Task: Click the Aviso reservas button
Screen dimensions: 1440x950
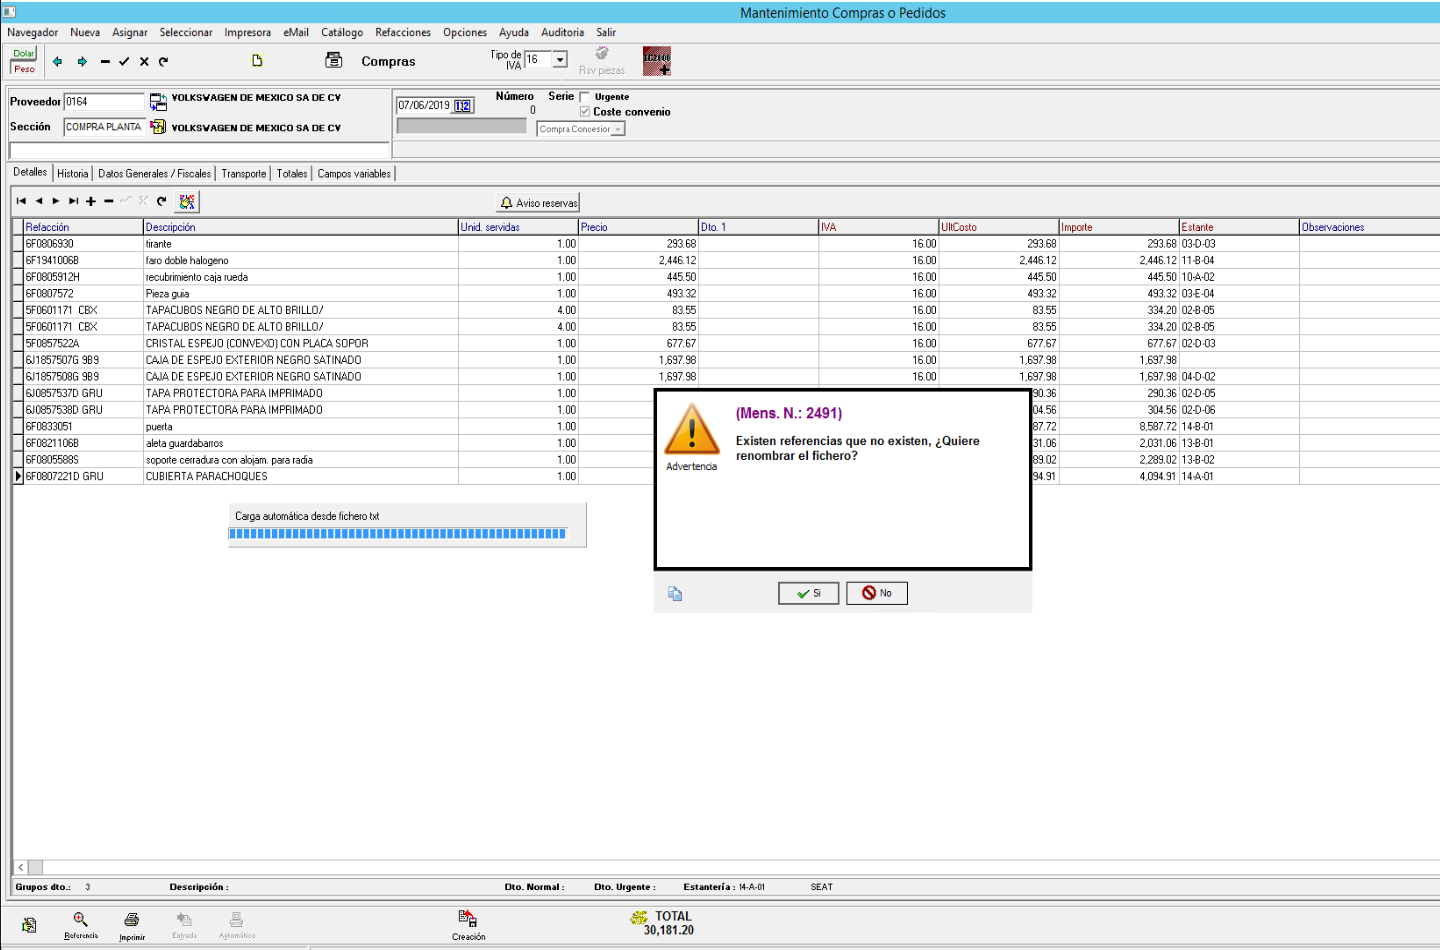Action: coord(539,203)
